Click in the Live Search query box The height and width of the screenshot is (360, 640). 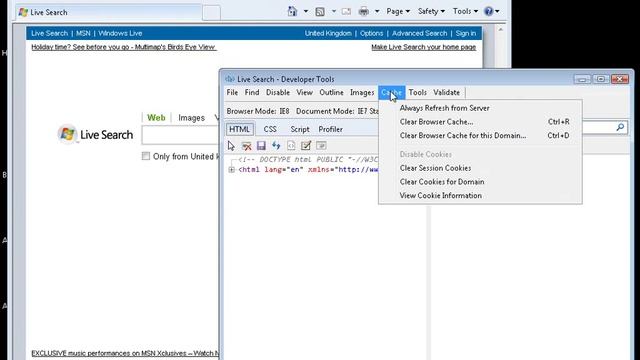(x=180, y=135)
